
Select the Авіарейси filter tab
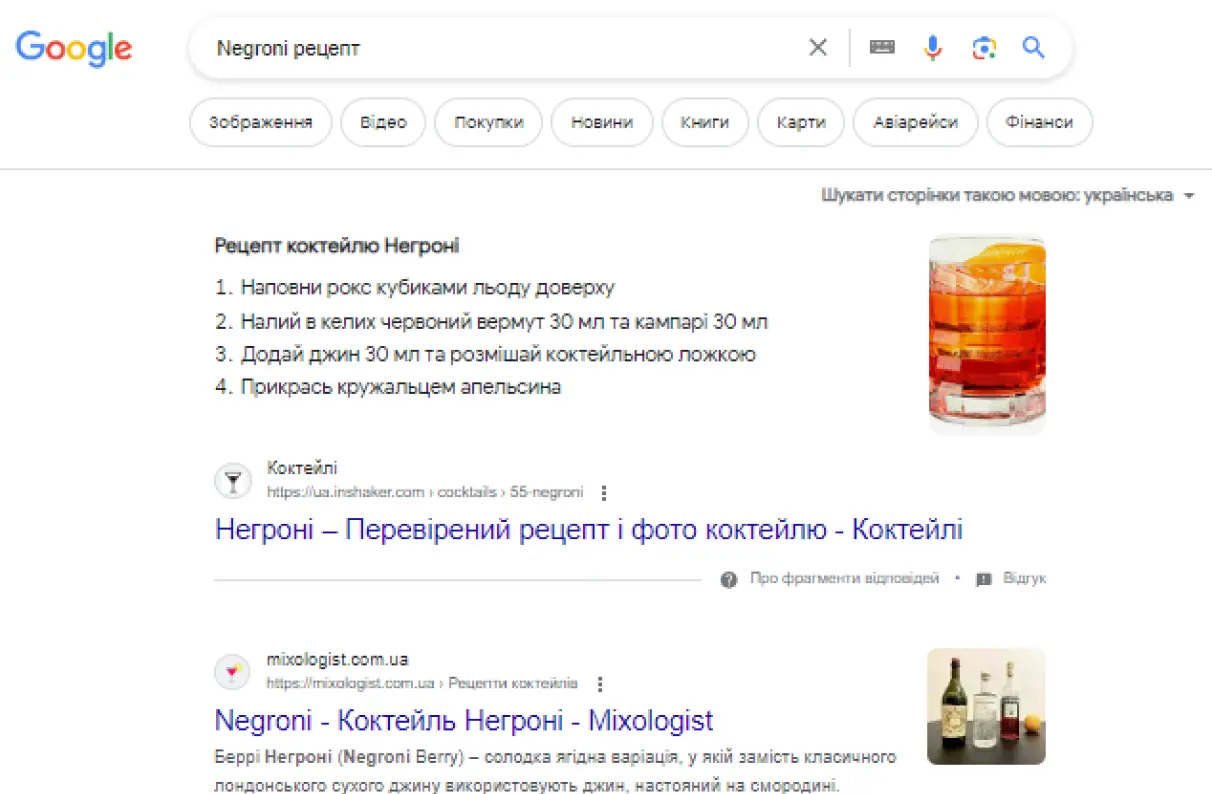pyautogui.click(x=915, y=122)
